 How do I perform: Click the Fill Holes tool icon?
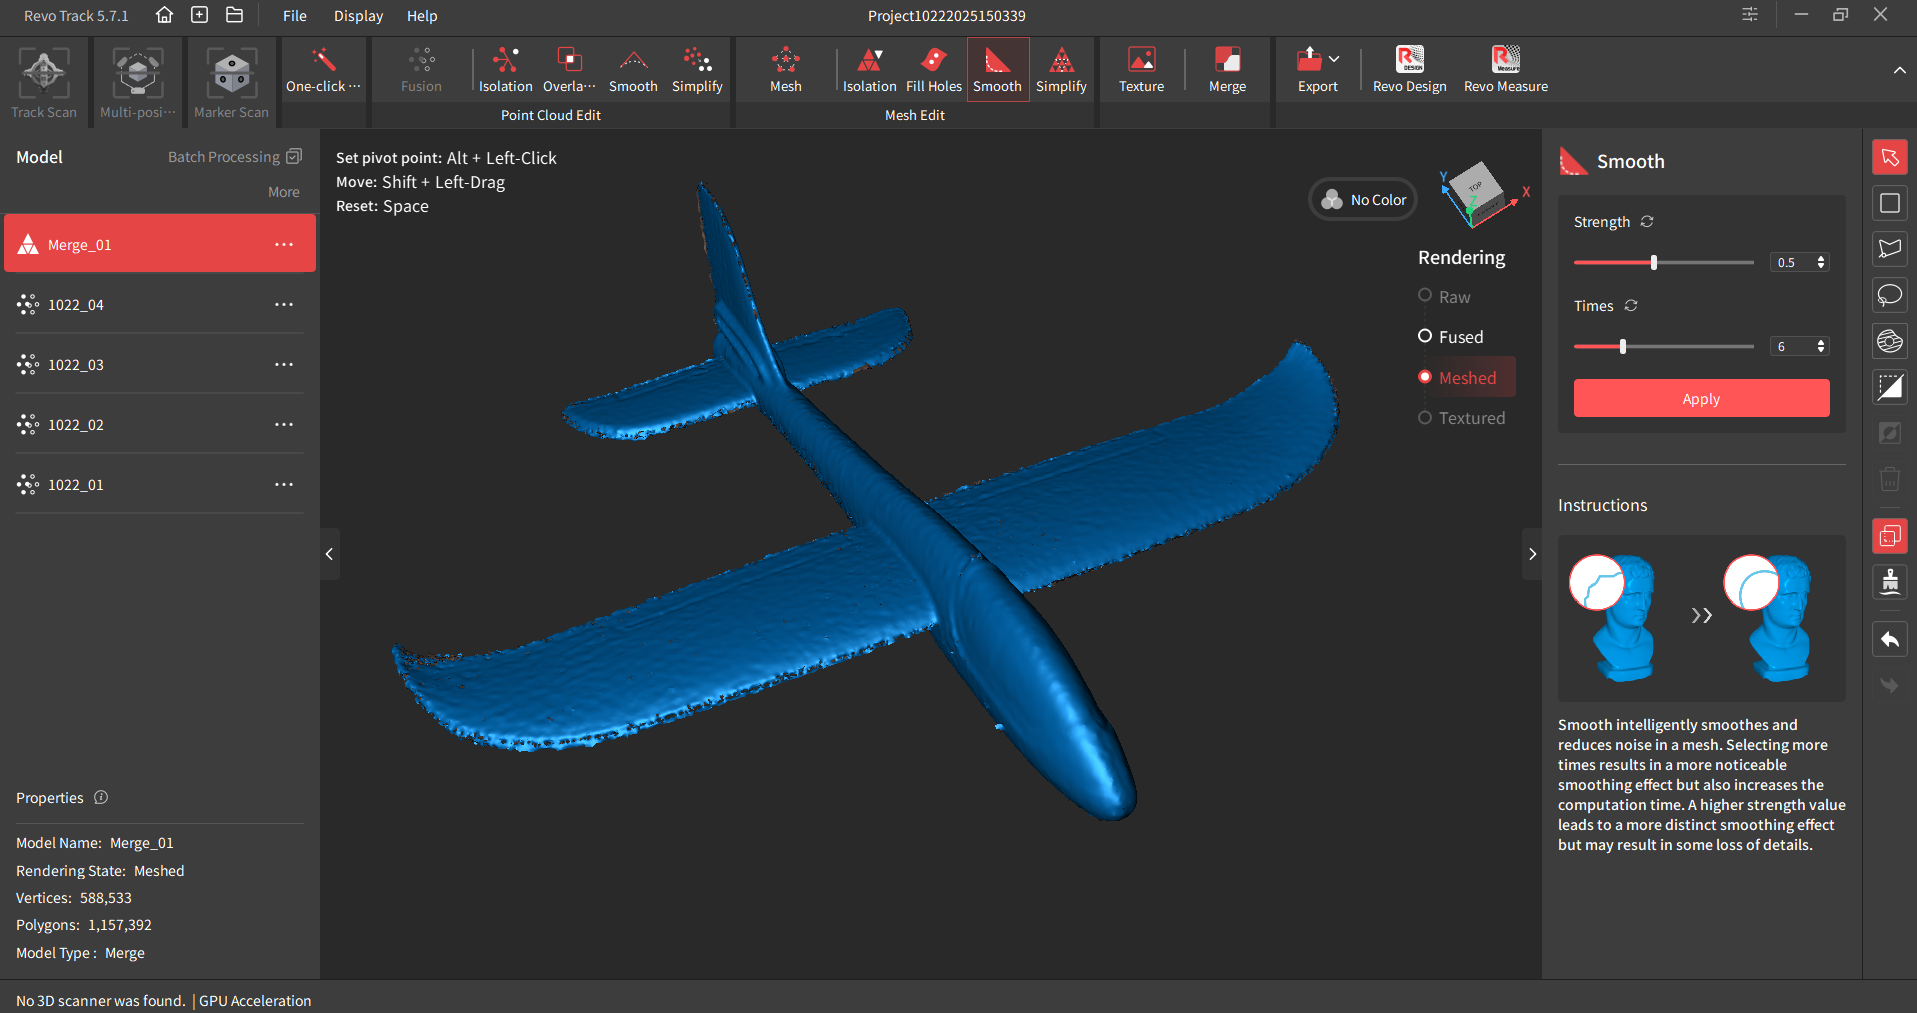(933, 68)
